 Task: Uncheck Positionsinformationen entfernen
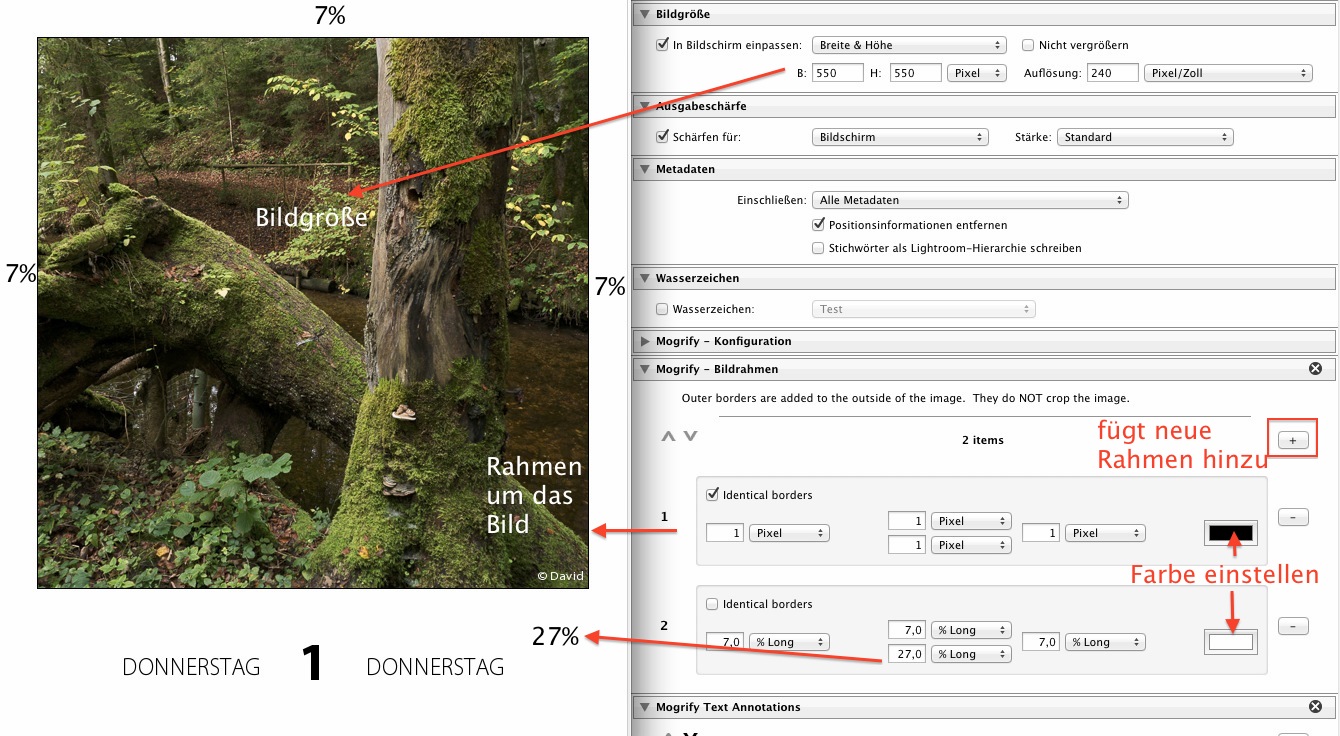[x=819, y=225]
